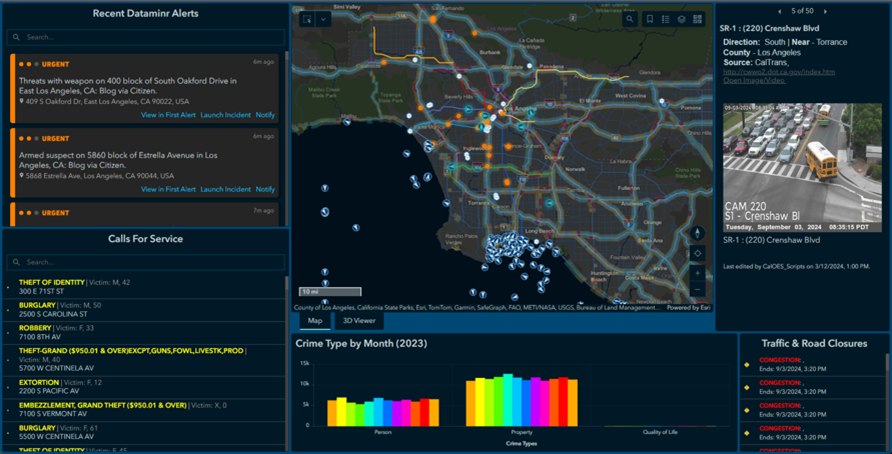892x454 pixels.
Task: Click the Powered by Esri attribution
Action: 688,308
